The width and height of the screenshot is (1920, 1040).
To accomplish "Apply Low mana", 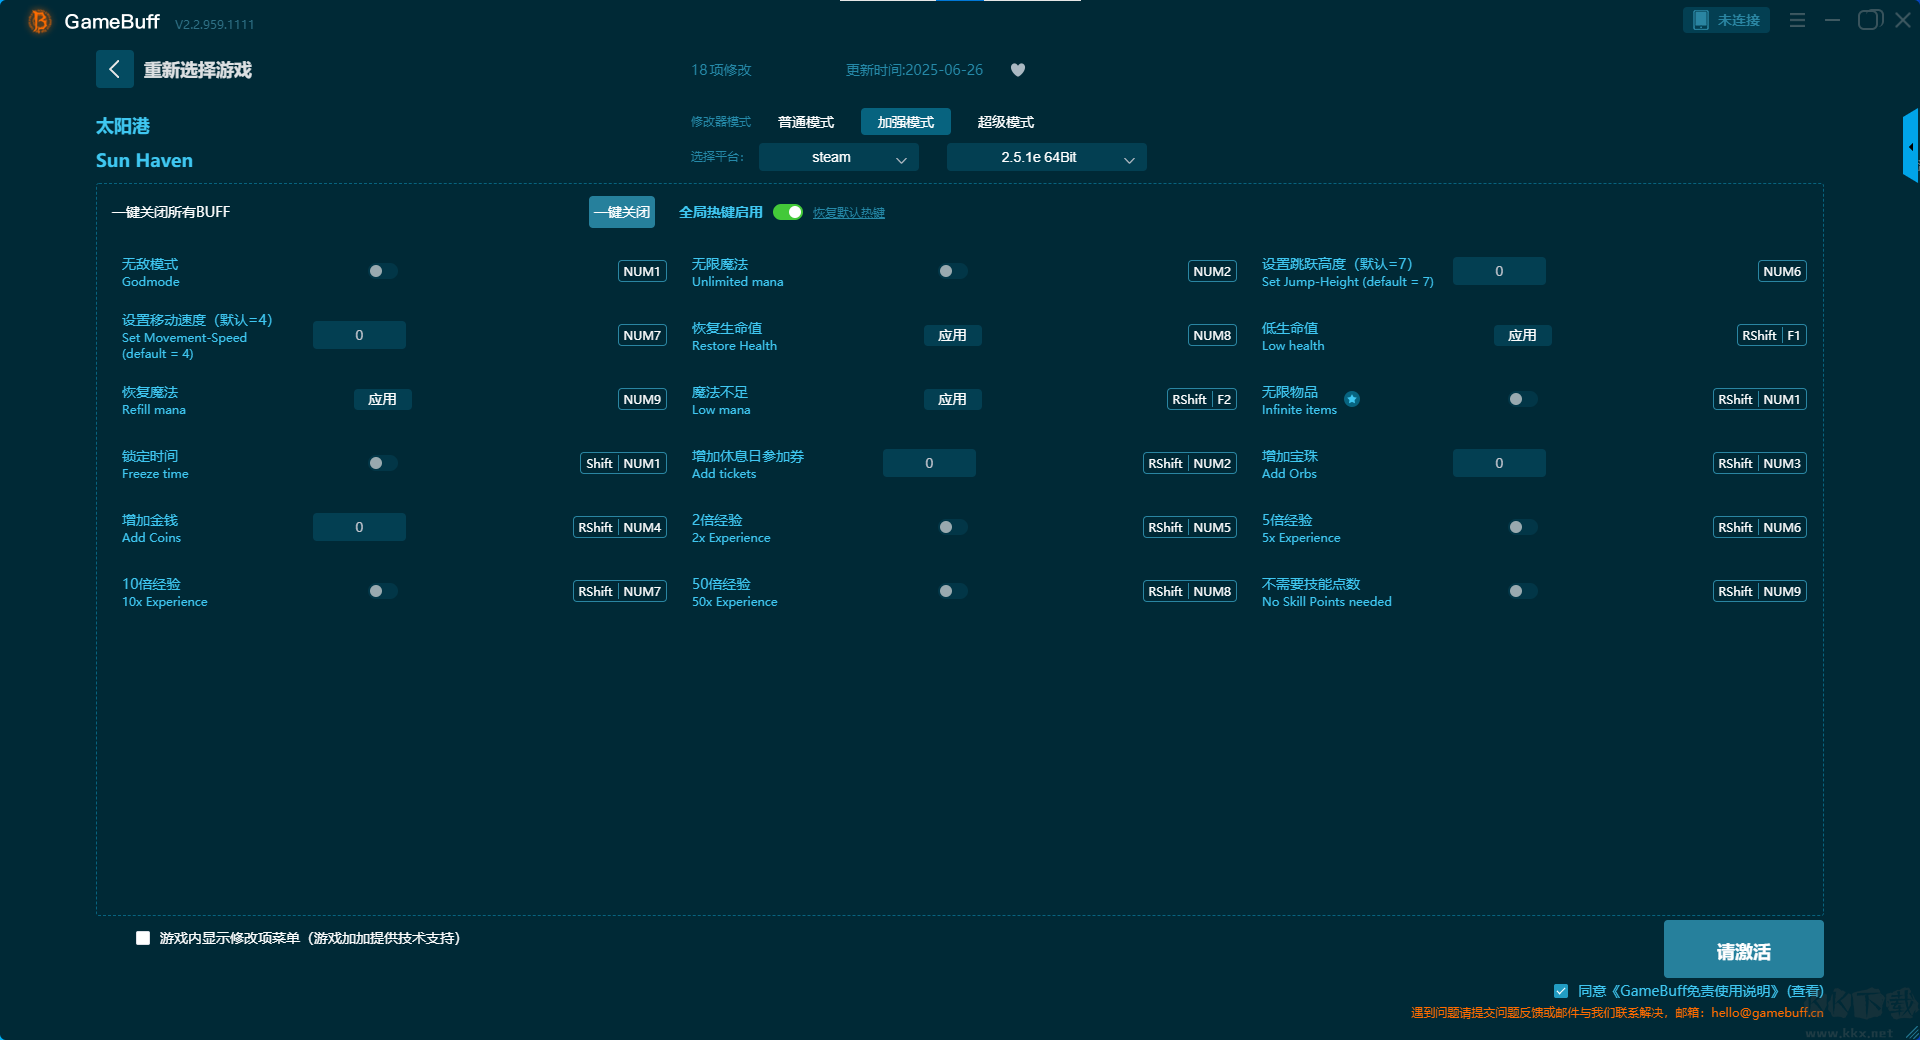I will [x=952, y=399].
